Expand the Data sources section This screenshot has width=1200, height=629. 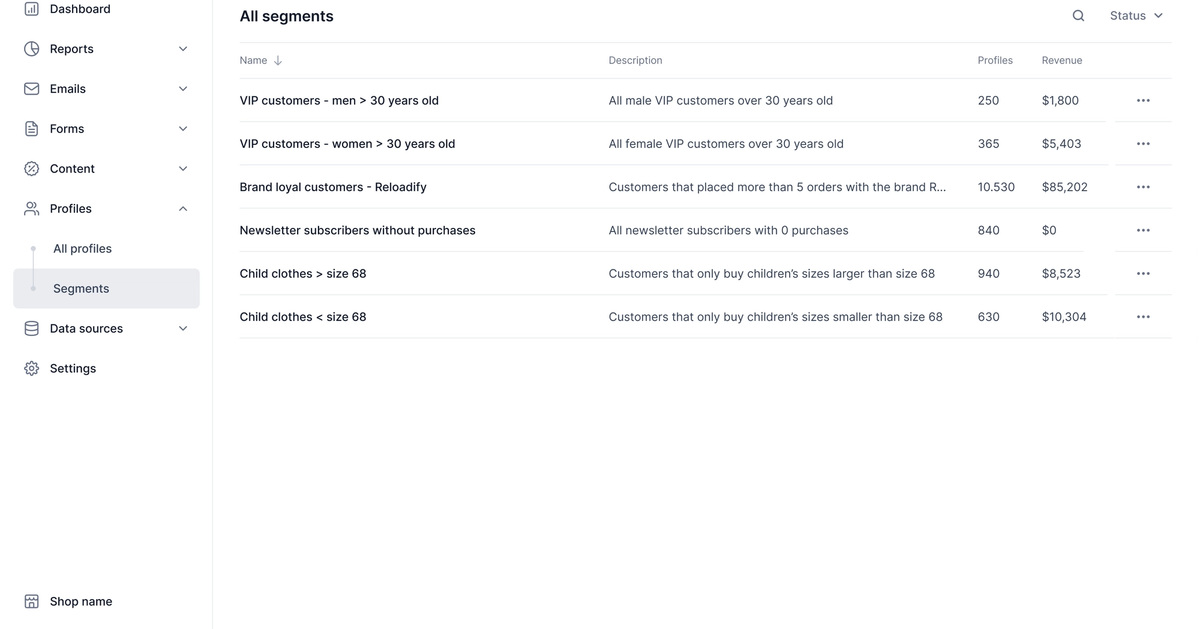point(182,328)
